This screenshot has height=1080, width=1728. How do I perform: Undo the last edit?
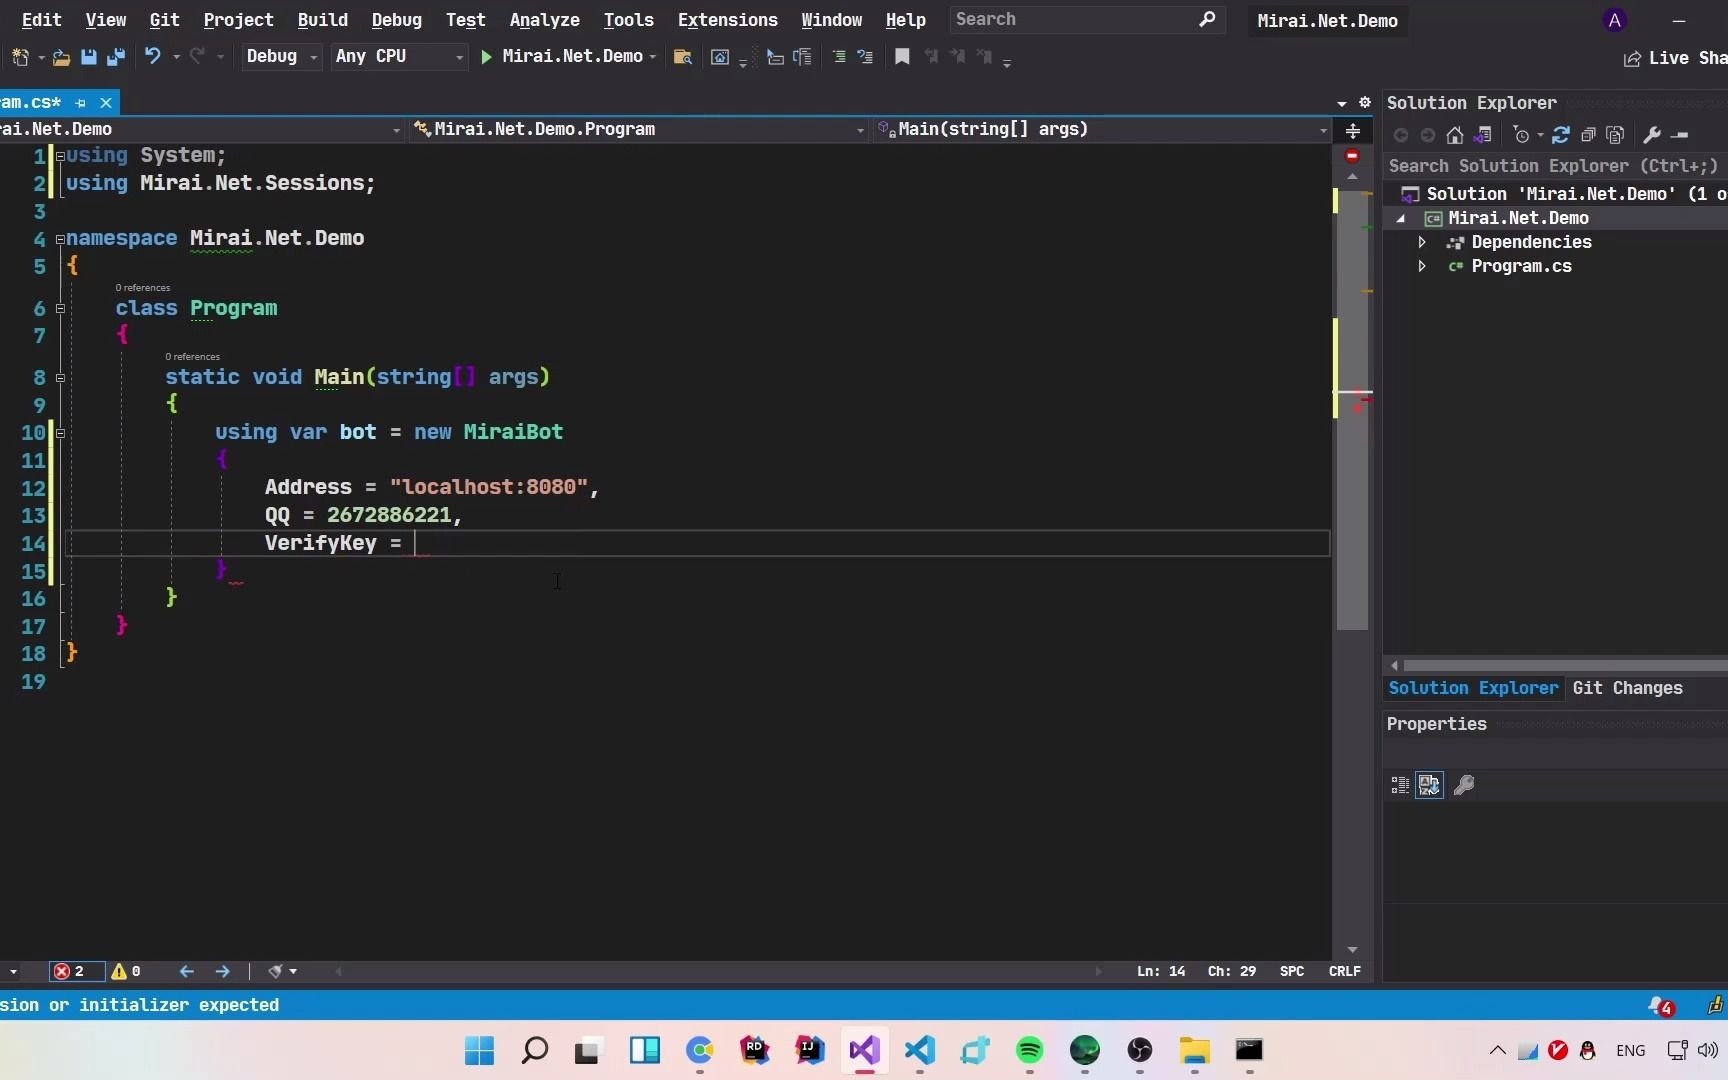pos(152,56)
